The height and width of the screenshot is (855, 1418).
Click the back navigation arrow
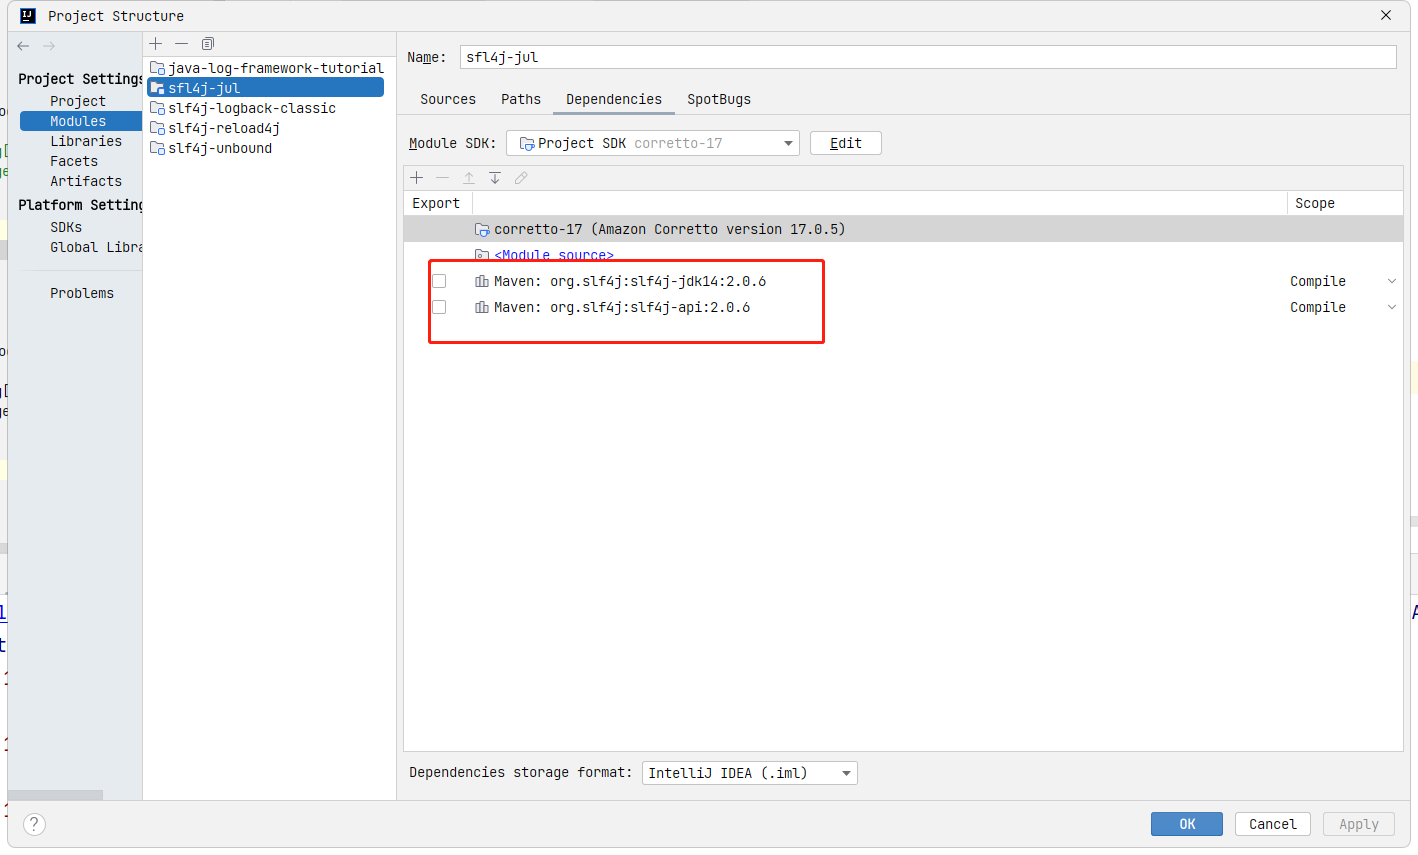pos(23,46)
